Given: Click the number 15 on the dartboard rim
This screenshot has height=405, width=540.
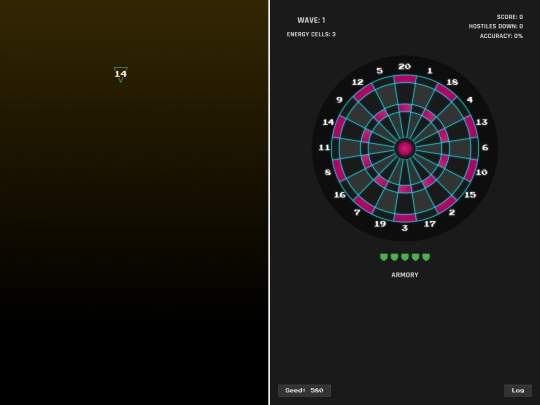Looking at the screenshot, I should pos(470,195).
